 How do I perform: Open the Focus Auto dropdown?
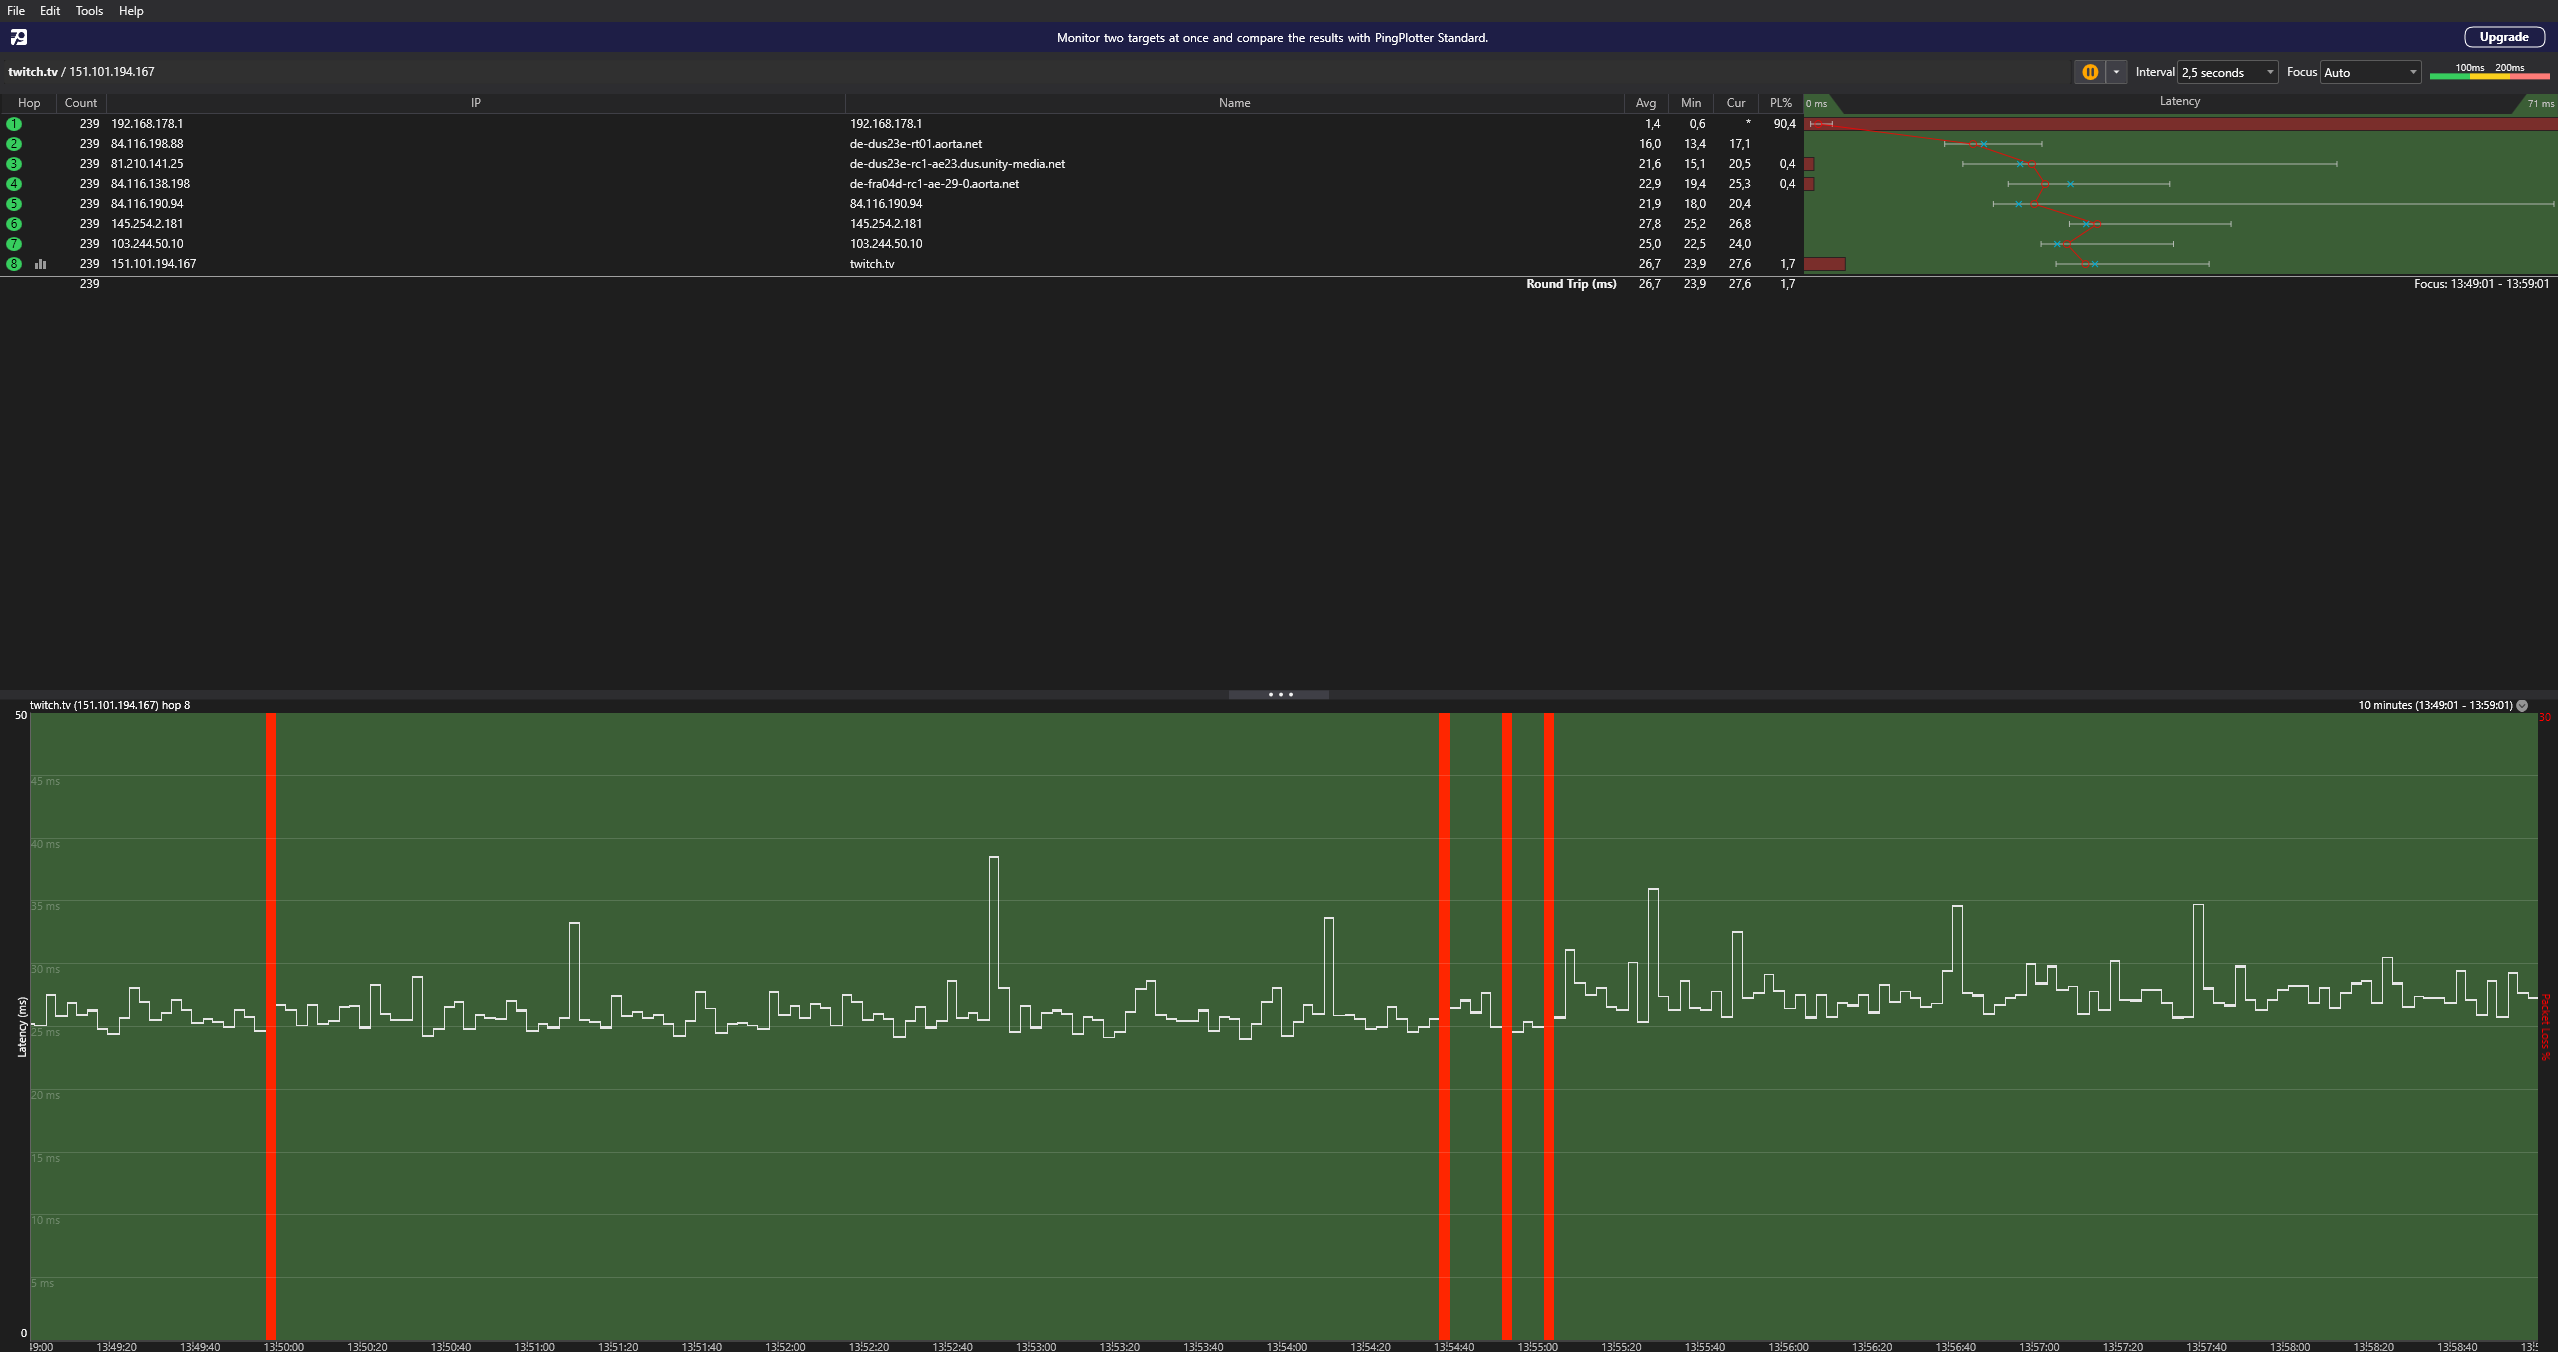click(2370, 72)
